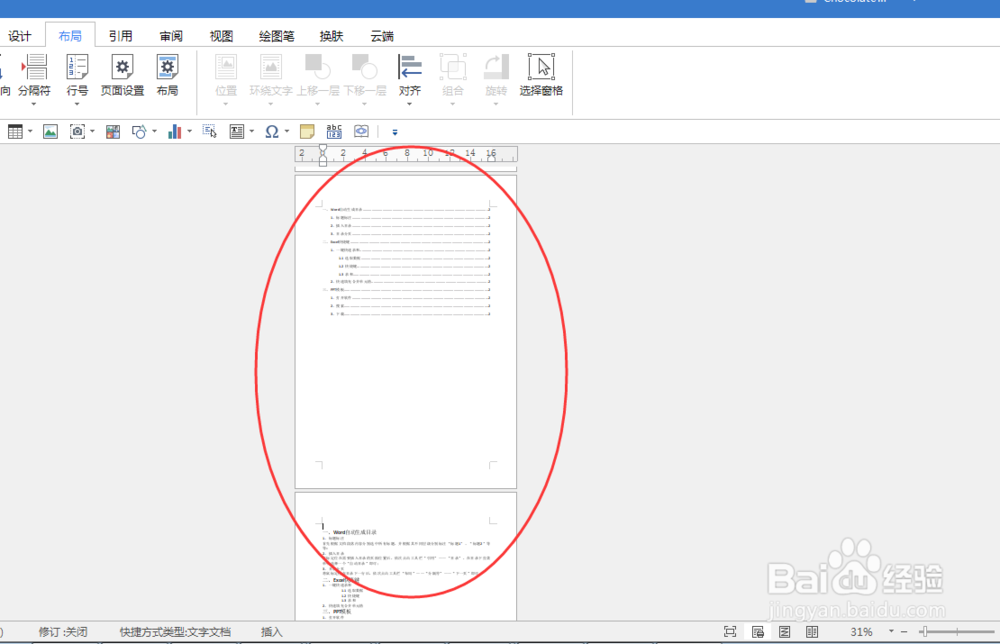
Task: Click 插入 insert mode in status bar
Action: (x=272, y=632)
